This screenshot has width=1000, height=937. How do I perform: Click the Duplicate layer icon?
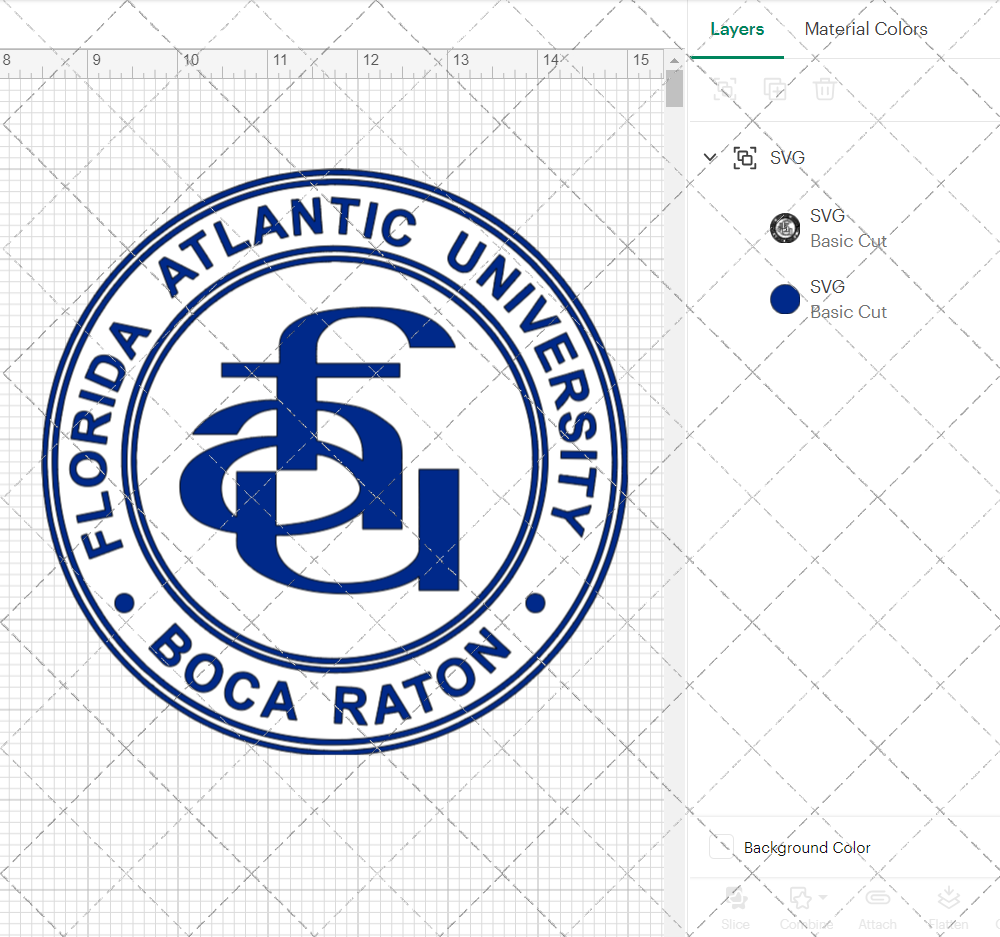click(x=774, y=89)
